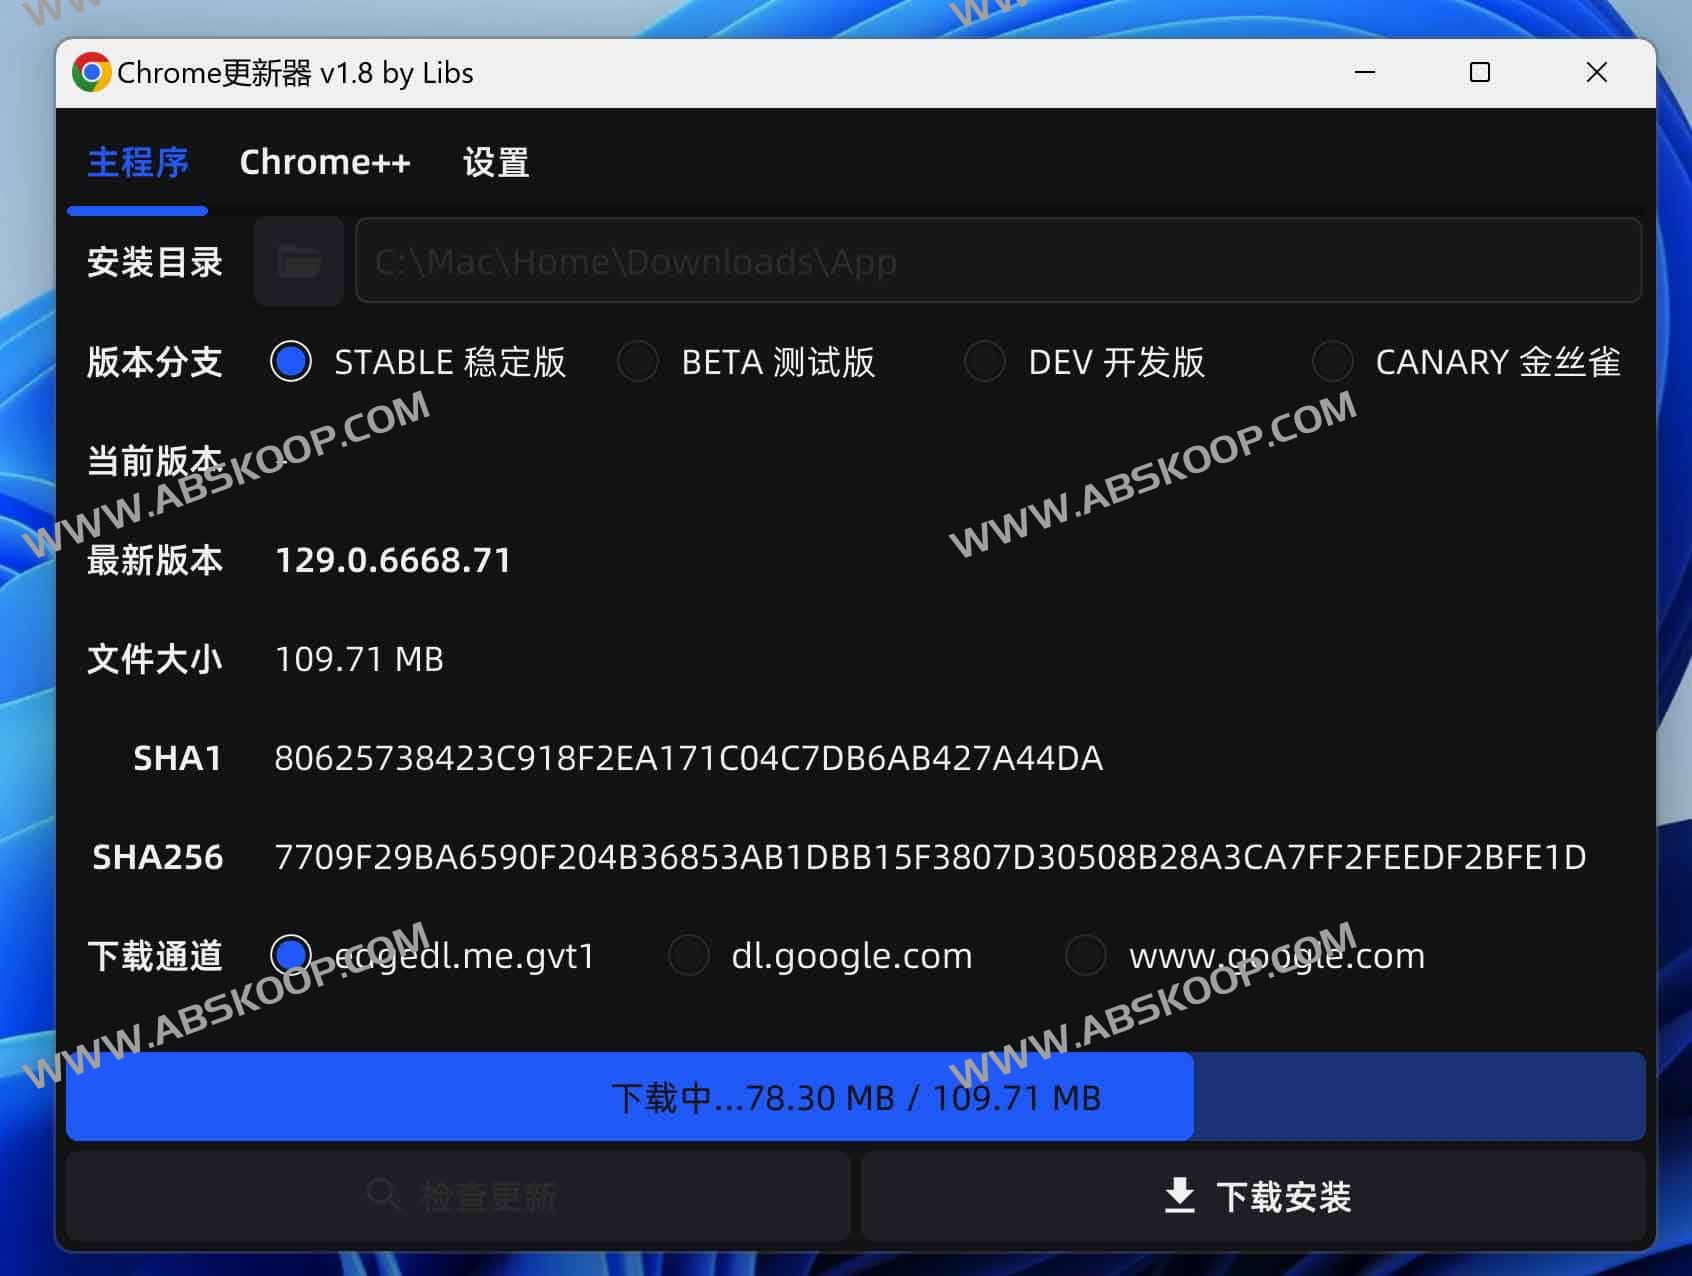Open the folder browse icon for install directory
The width and height of the screenshot is (1692, 1276).
[298, 262]
